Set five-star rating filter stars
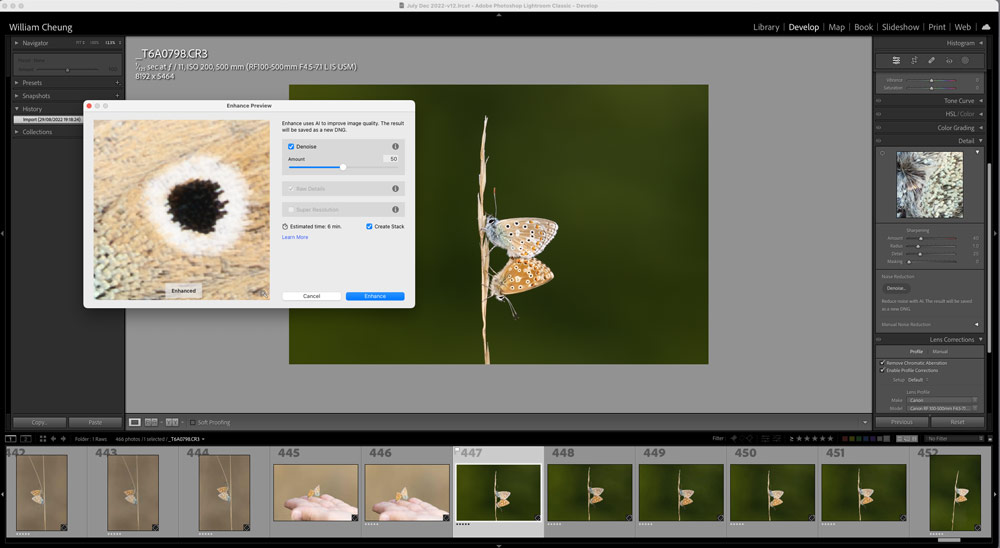 pyautogui.click(x=815, y=439)
